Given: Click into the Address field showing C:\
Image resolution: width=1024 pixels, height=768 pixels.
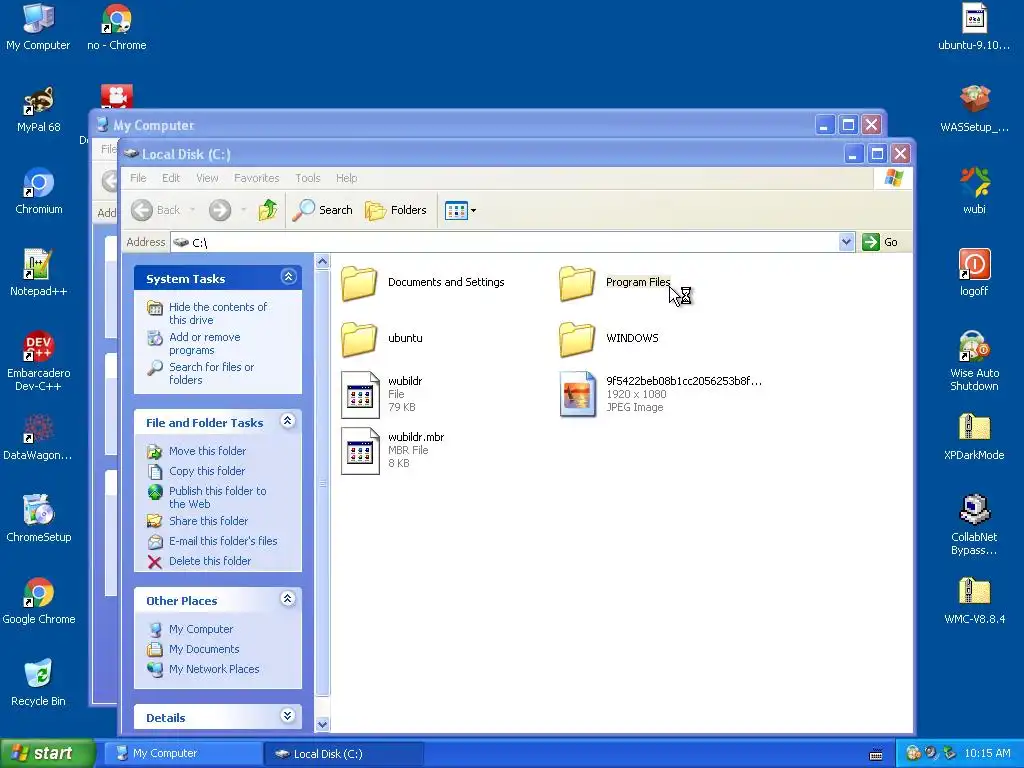Looking at the screenshot, I should pyautogui.click(x=505, y=242).
